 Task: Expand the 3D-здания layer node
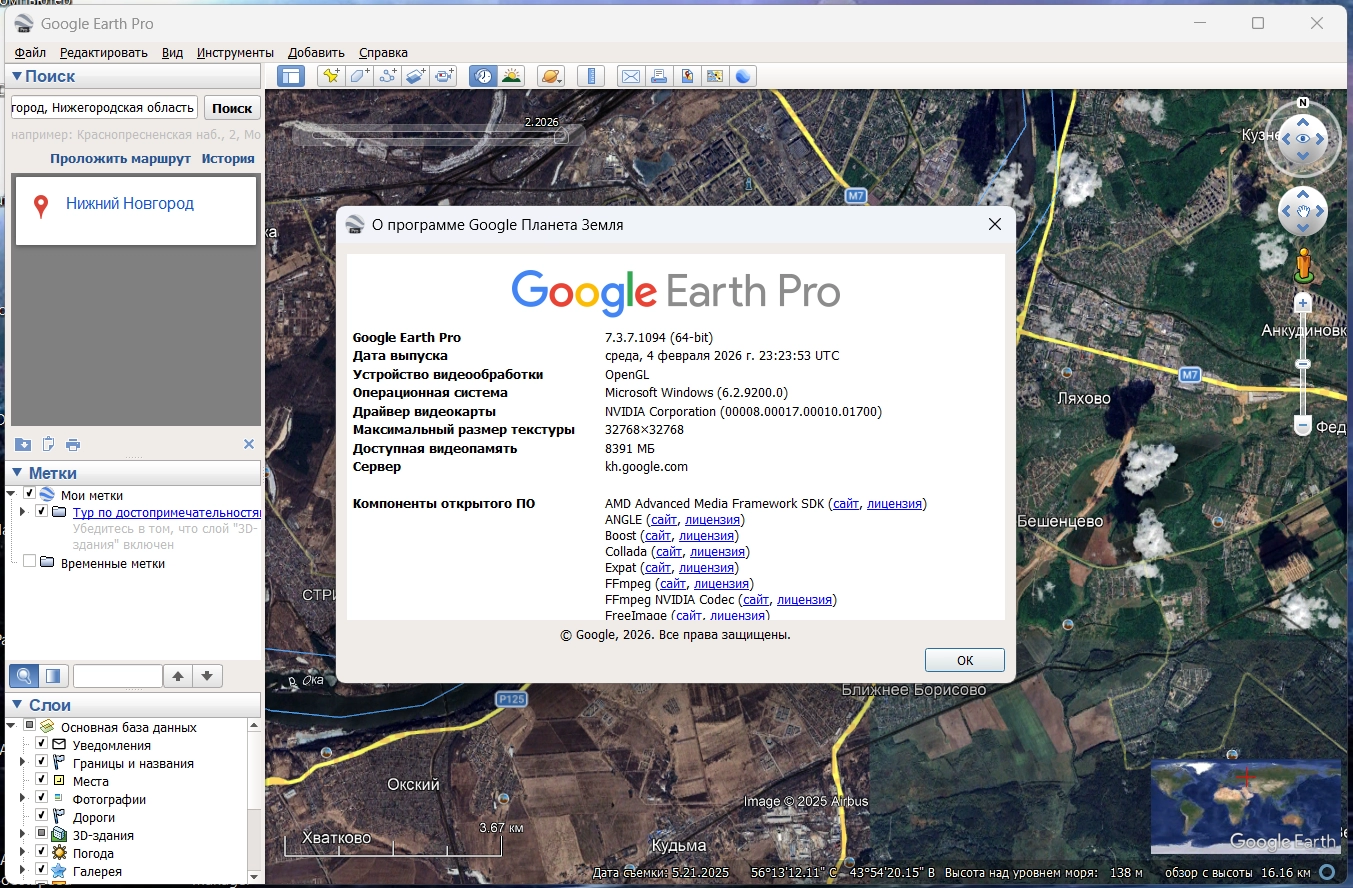click(23, 834)
